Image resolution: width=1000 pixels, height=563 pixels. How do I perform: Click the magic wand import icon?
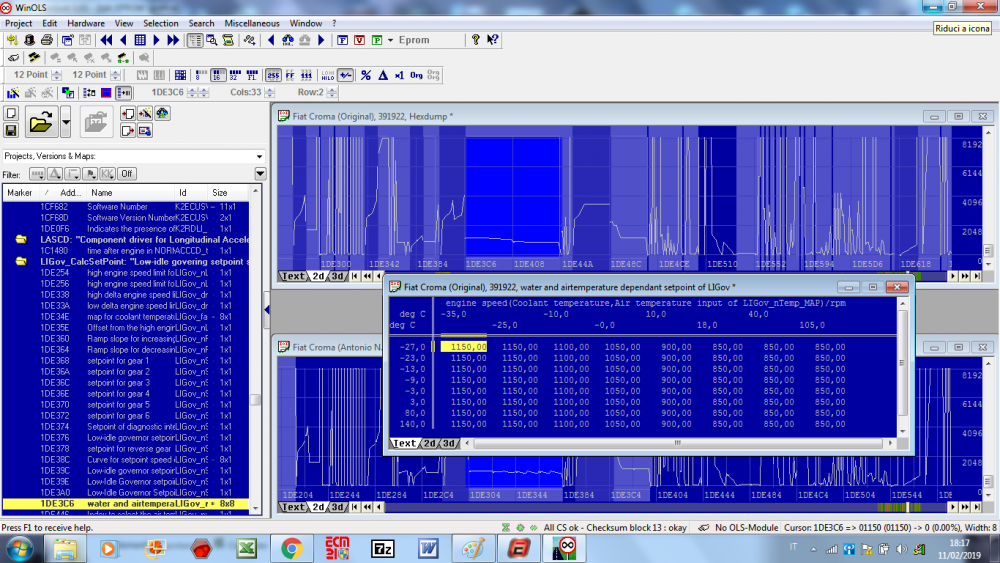(x=145, y=113)
